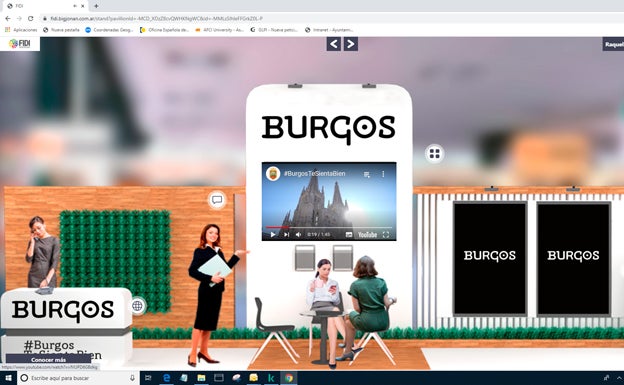624x385 pixels.
Task: Go to the previous stand arrow
Action: [334, 44]
